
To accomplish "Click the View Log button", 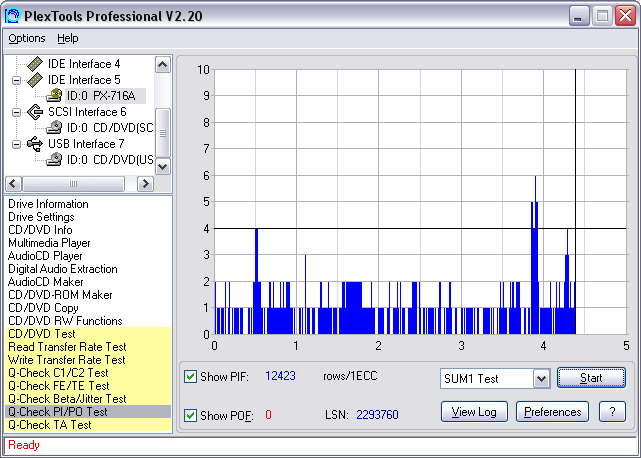I will tap(474, 412).
